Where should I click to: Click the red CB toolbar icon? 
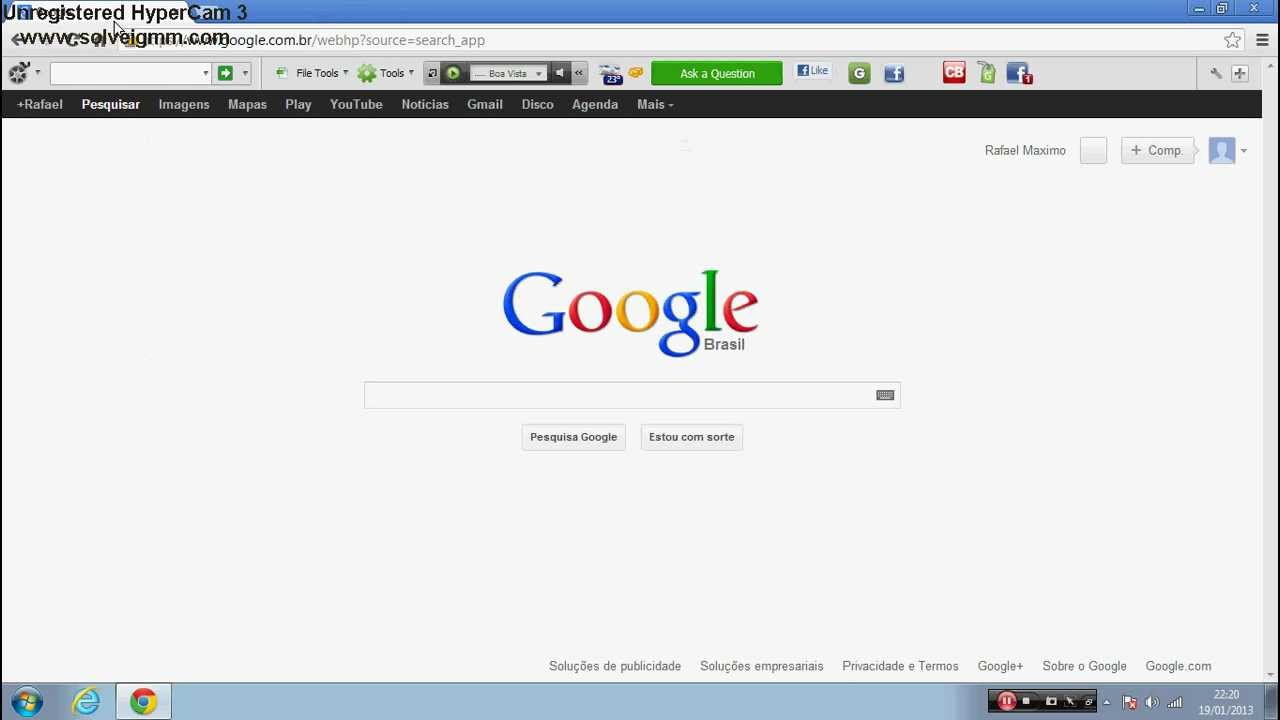coord(954,72)
